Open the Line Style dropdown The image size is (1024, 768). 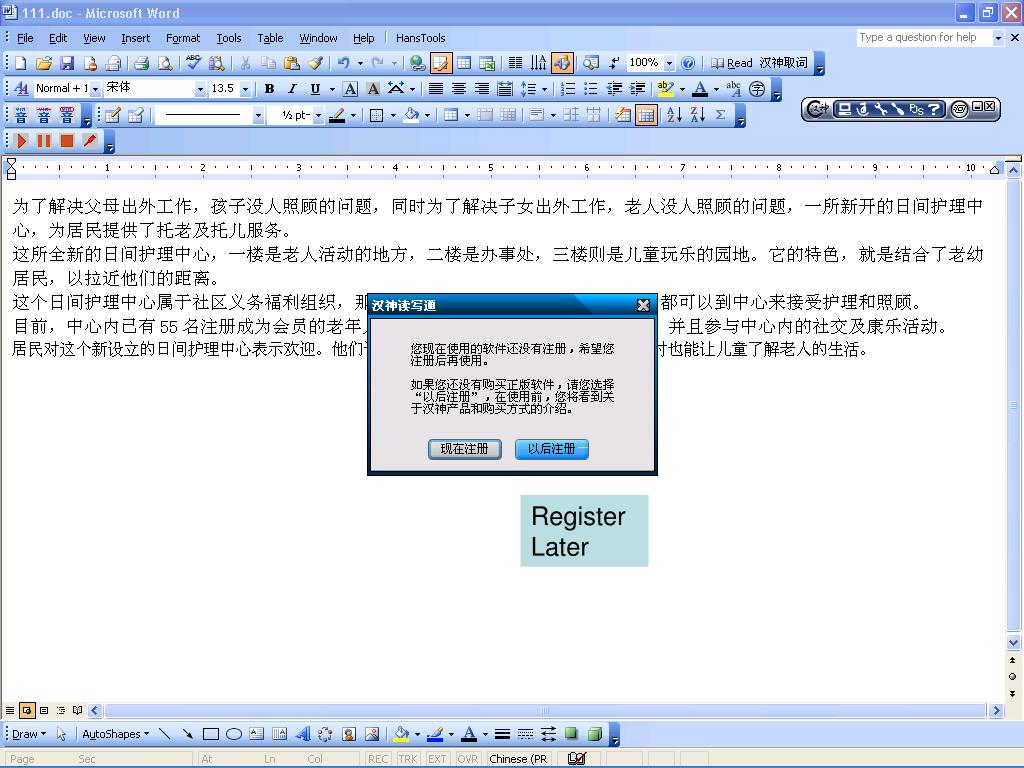click(258, 116)
